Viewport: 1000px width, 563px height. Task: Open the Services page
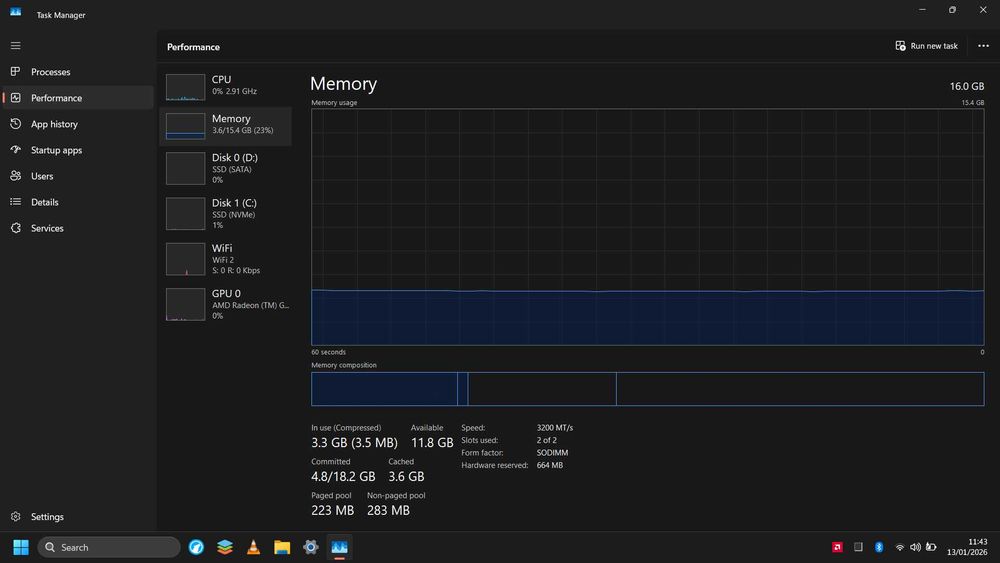pos(78,228)
